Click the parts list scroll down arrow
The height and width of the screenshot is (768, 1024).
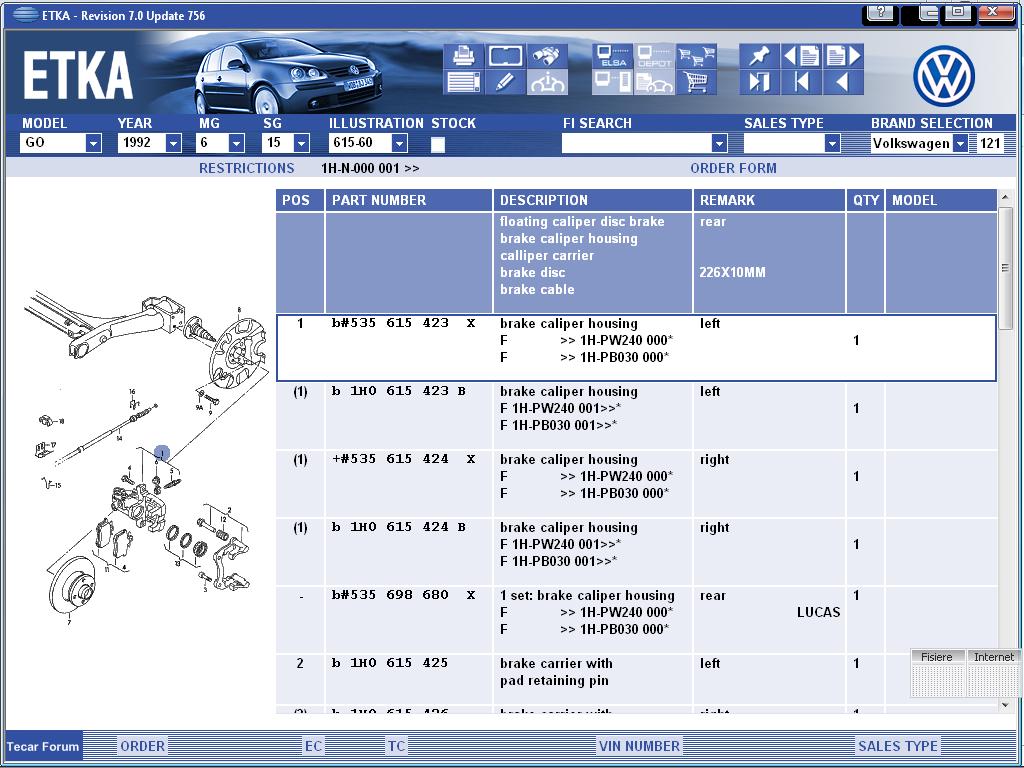pyautogui.click(x=1005, y=705)
